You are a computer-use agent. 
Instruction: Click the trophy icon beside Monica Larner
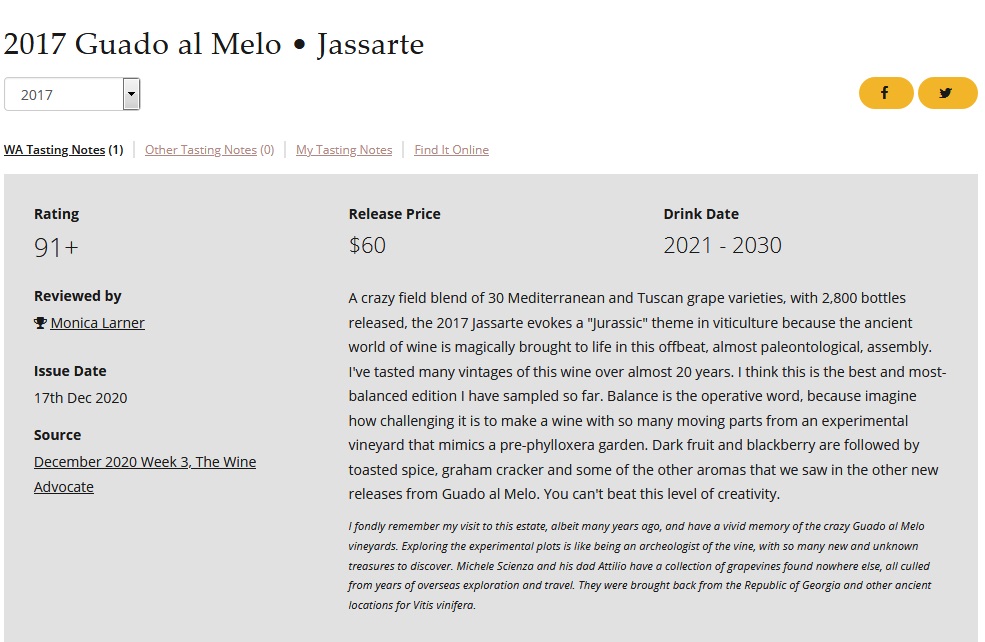pos(40,323)
